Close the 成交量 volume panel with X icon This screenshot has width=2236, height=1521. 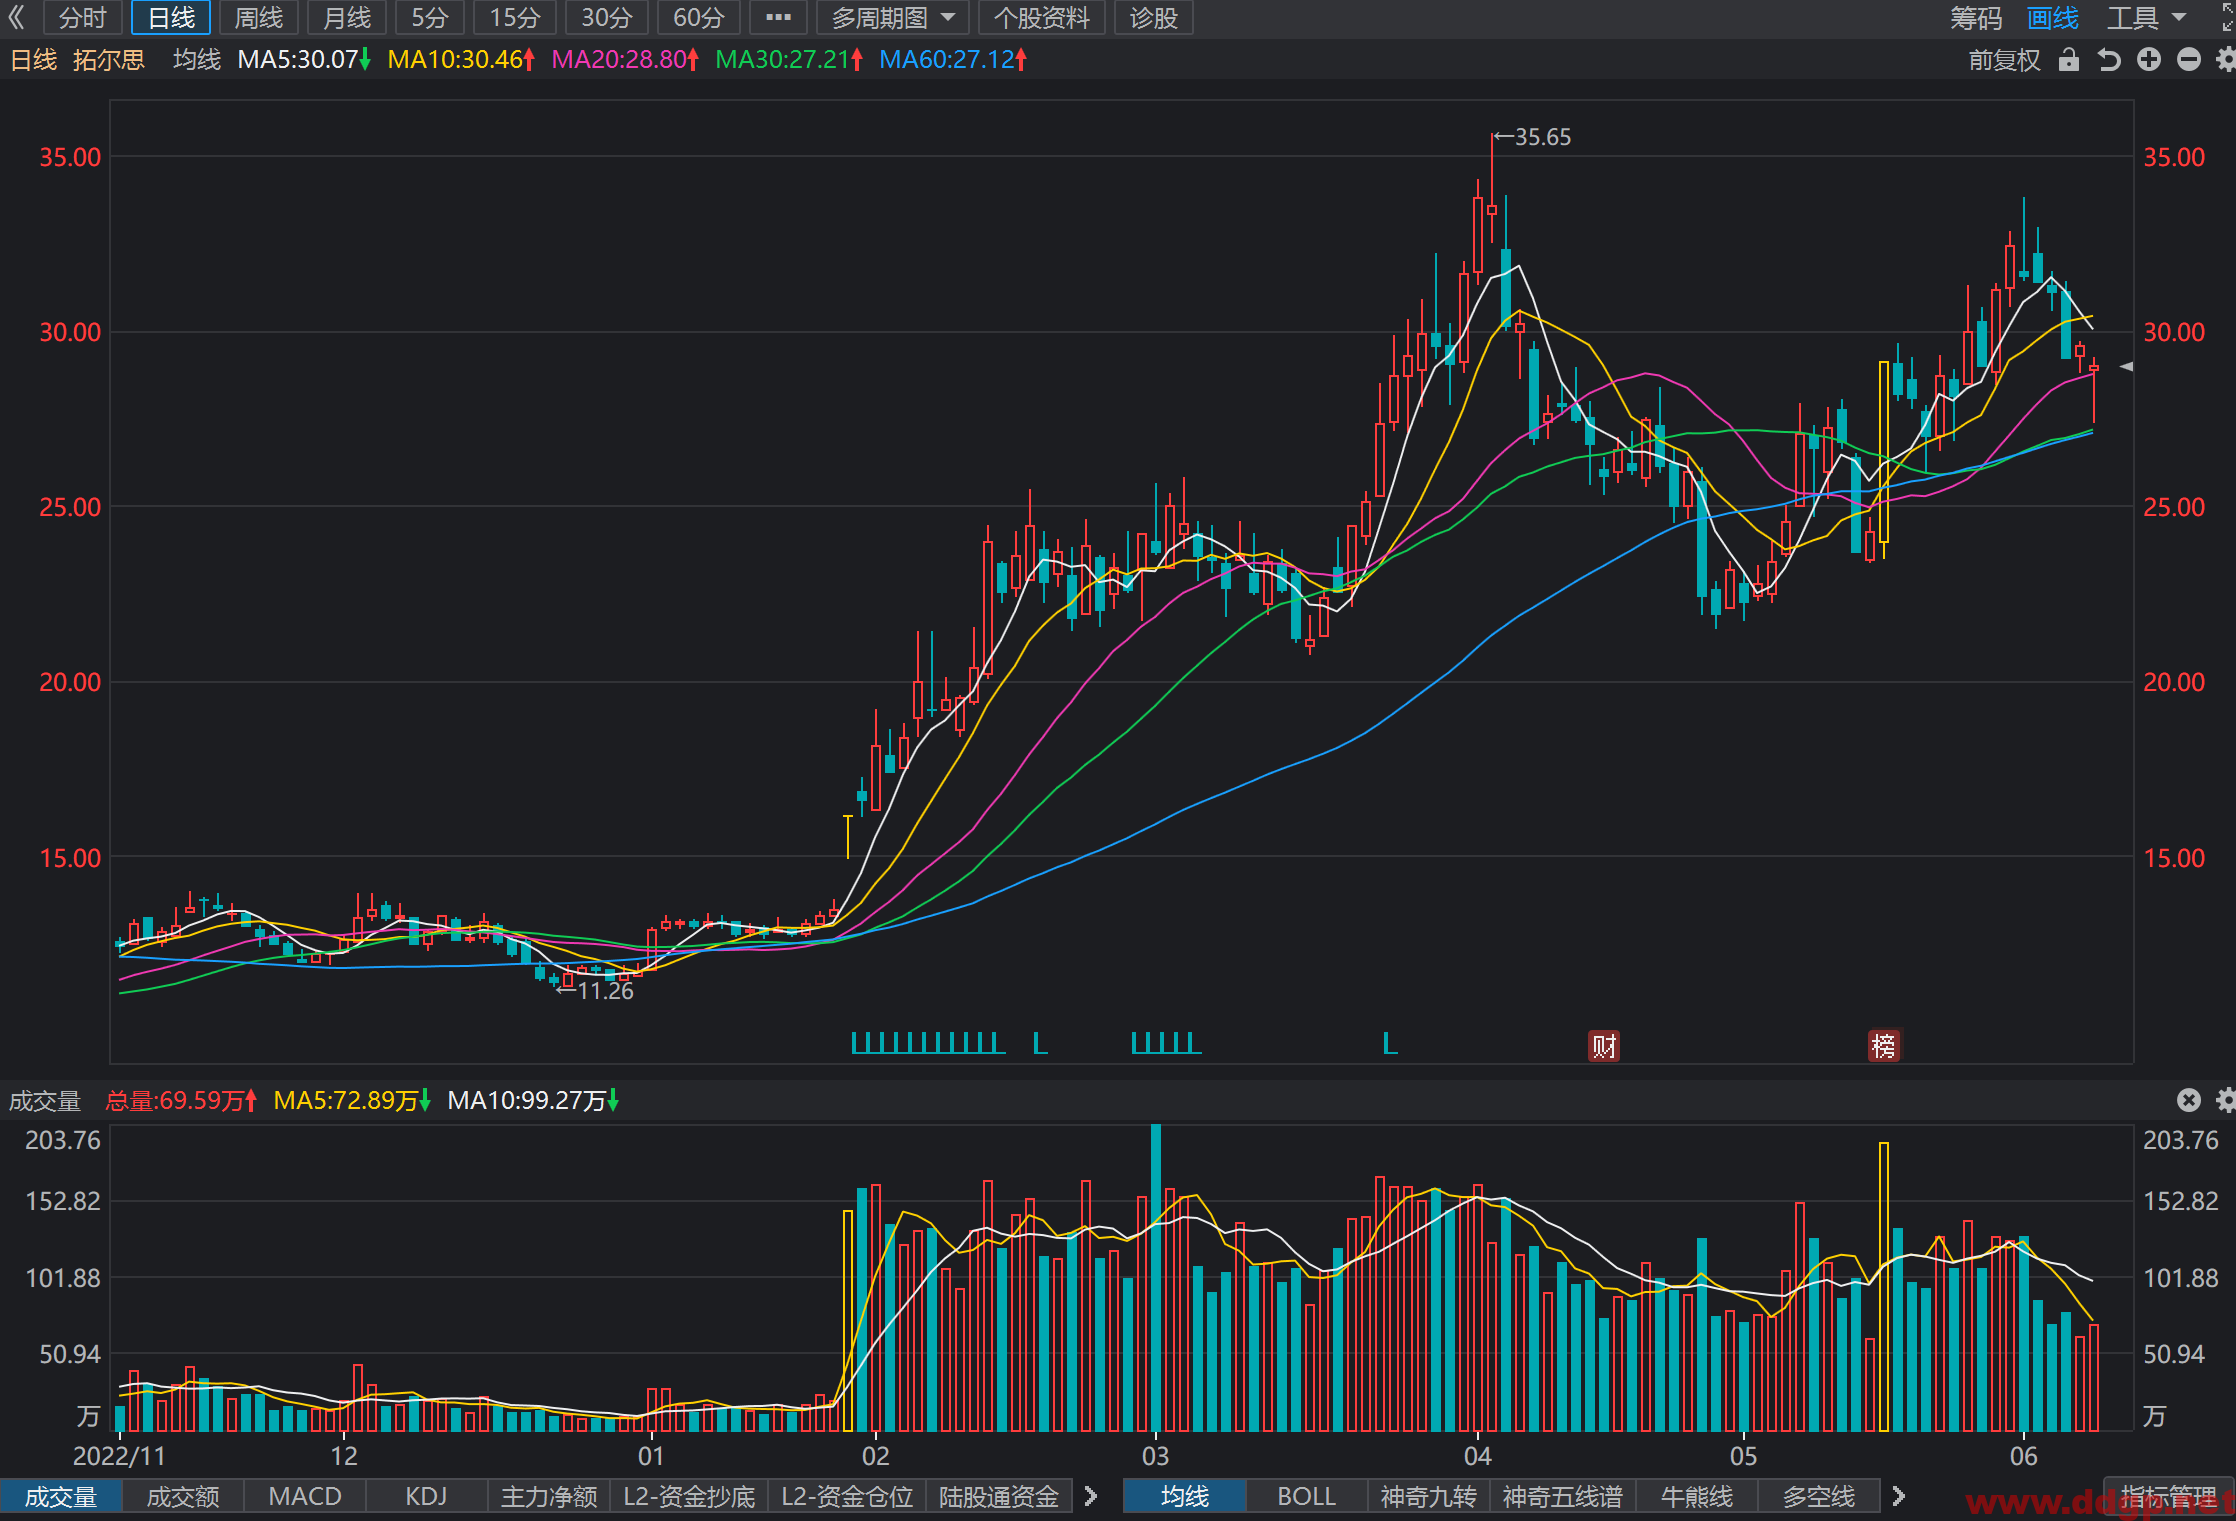click(2189, 1100)
